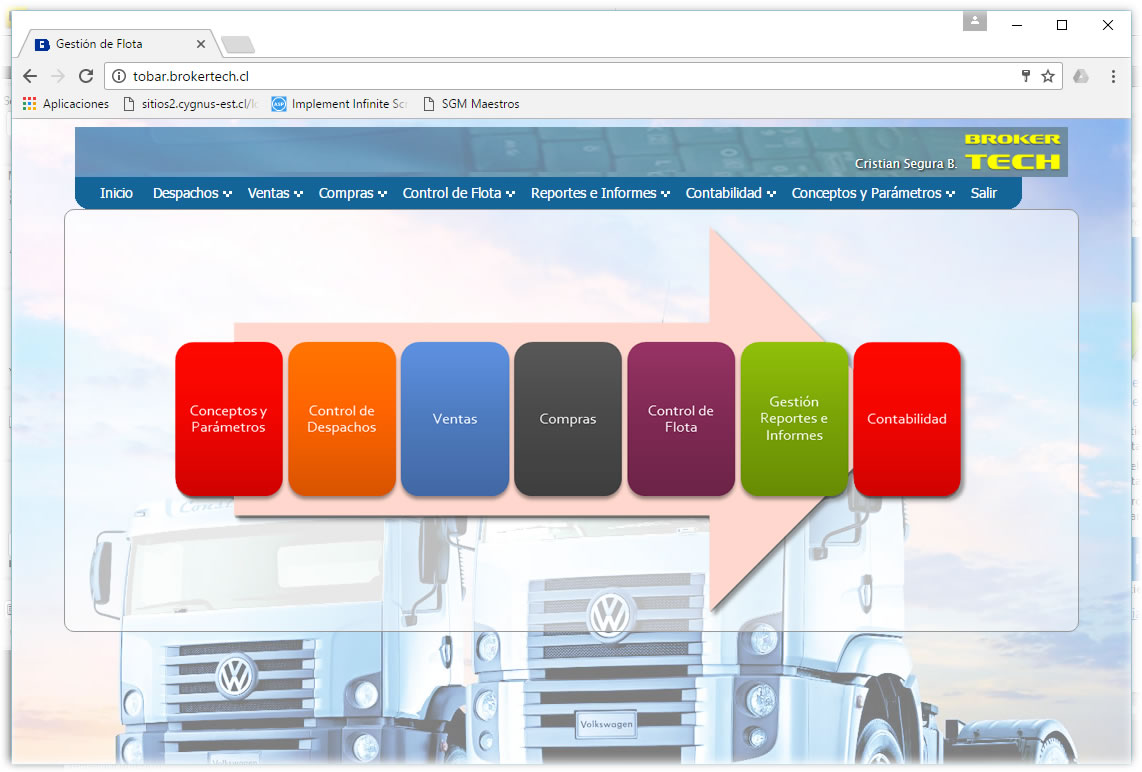Expand the Ventas dropdown menu

274,194
